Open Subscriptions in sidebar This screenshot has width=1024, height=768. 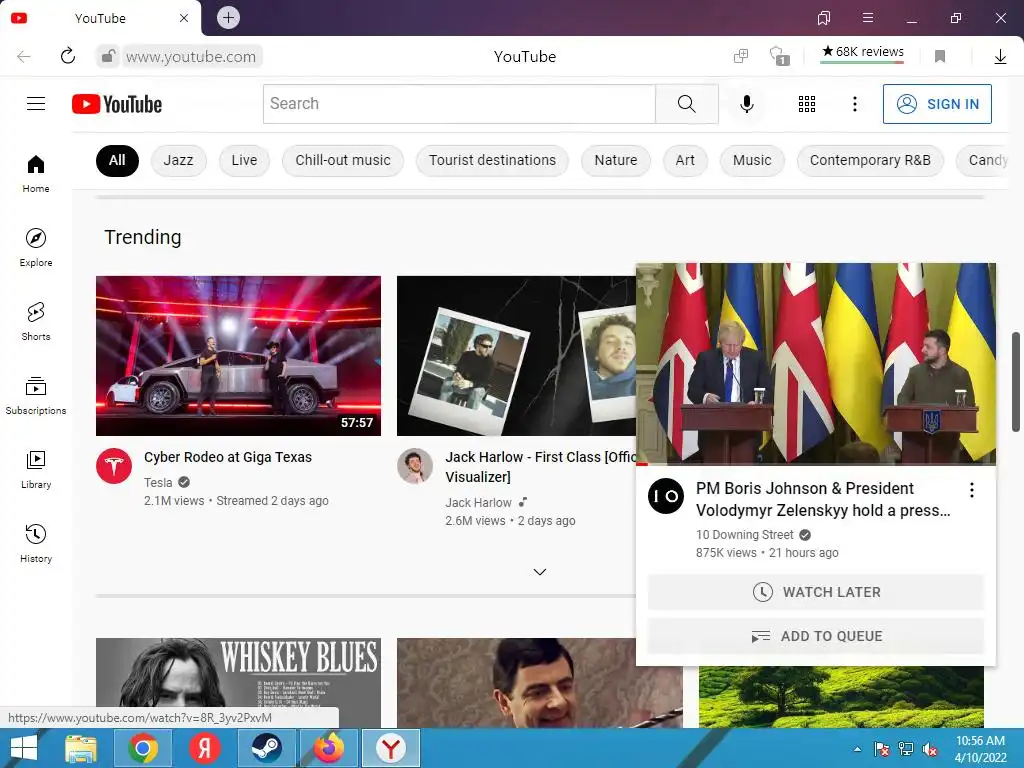36,396
